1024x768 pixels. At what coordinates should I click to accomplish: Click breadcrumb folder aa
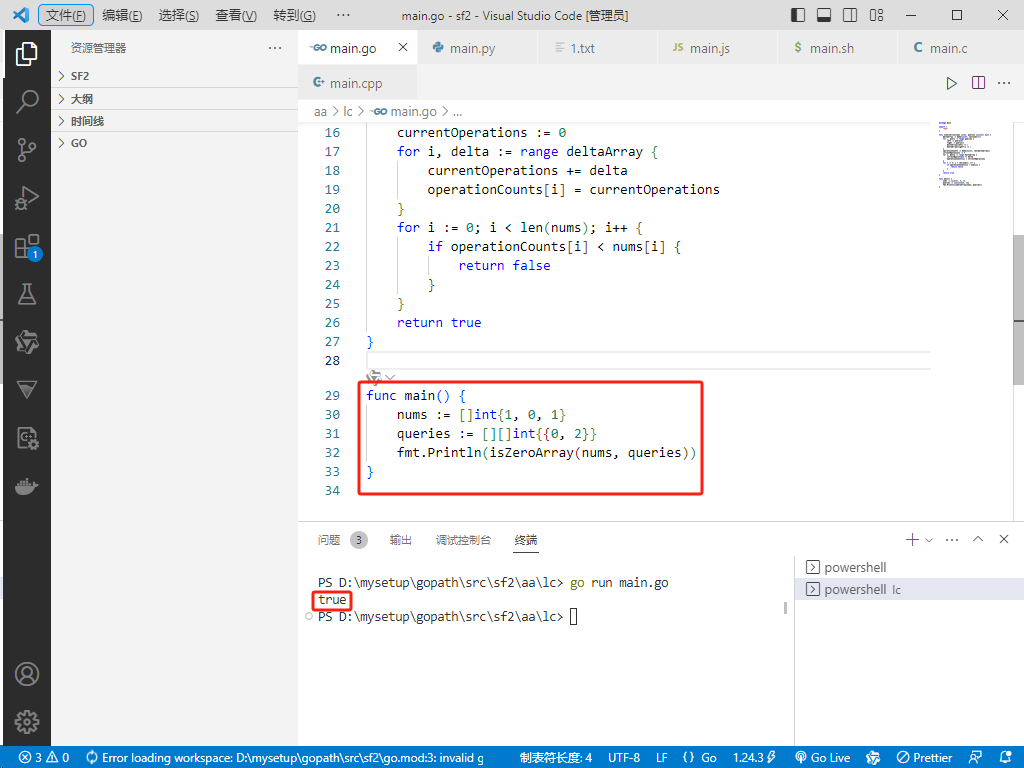point(320,112)
